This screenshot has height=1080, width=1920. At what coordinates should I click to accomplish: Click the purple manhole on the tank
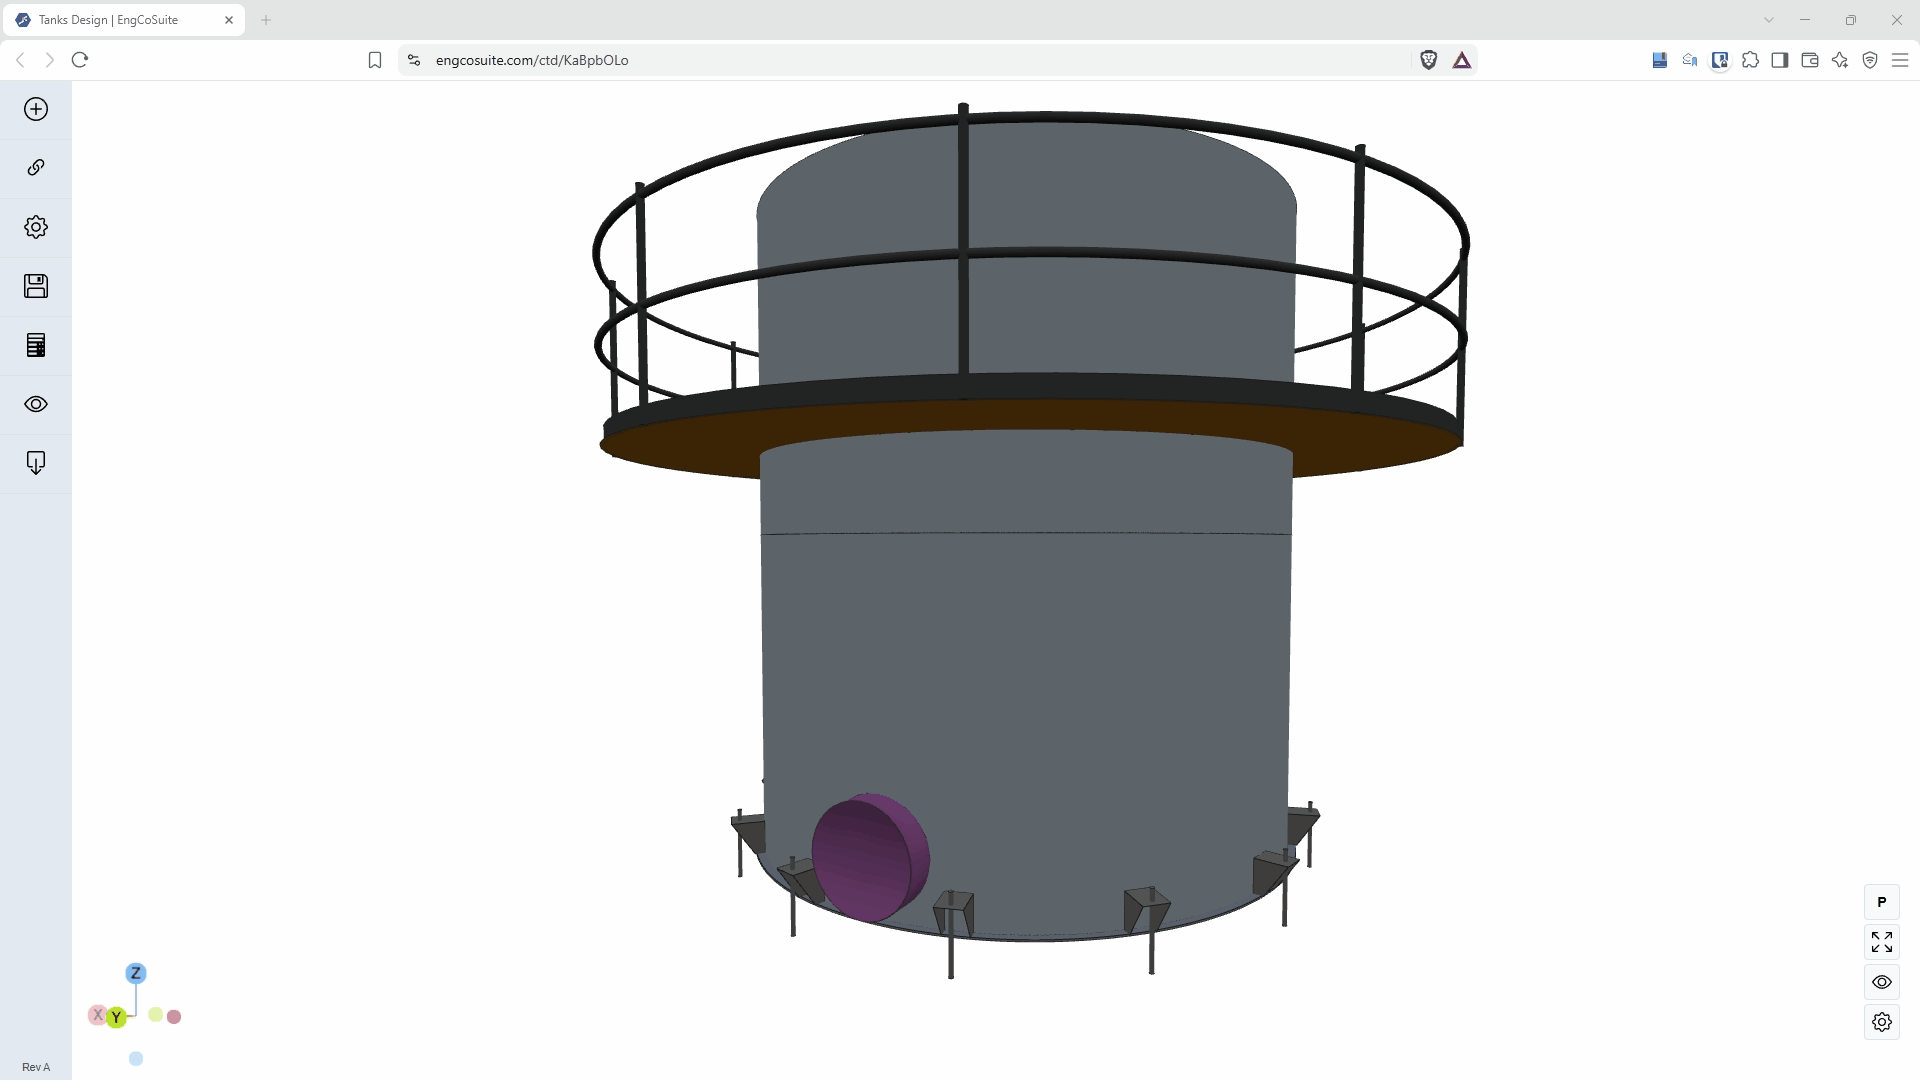tap(870, 857)
